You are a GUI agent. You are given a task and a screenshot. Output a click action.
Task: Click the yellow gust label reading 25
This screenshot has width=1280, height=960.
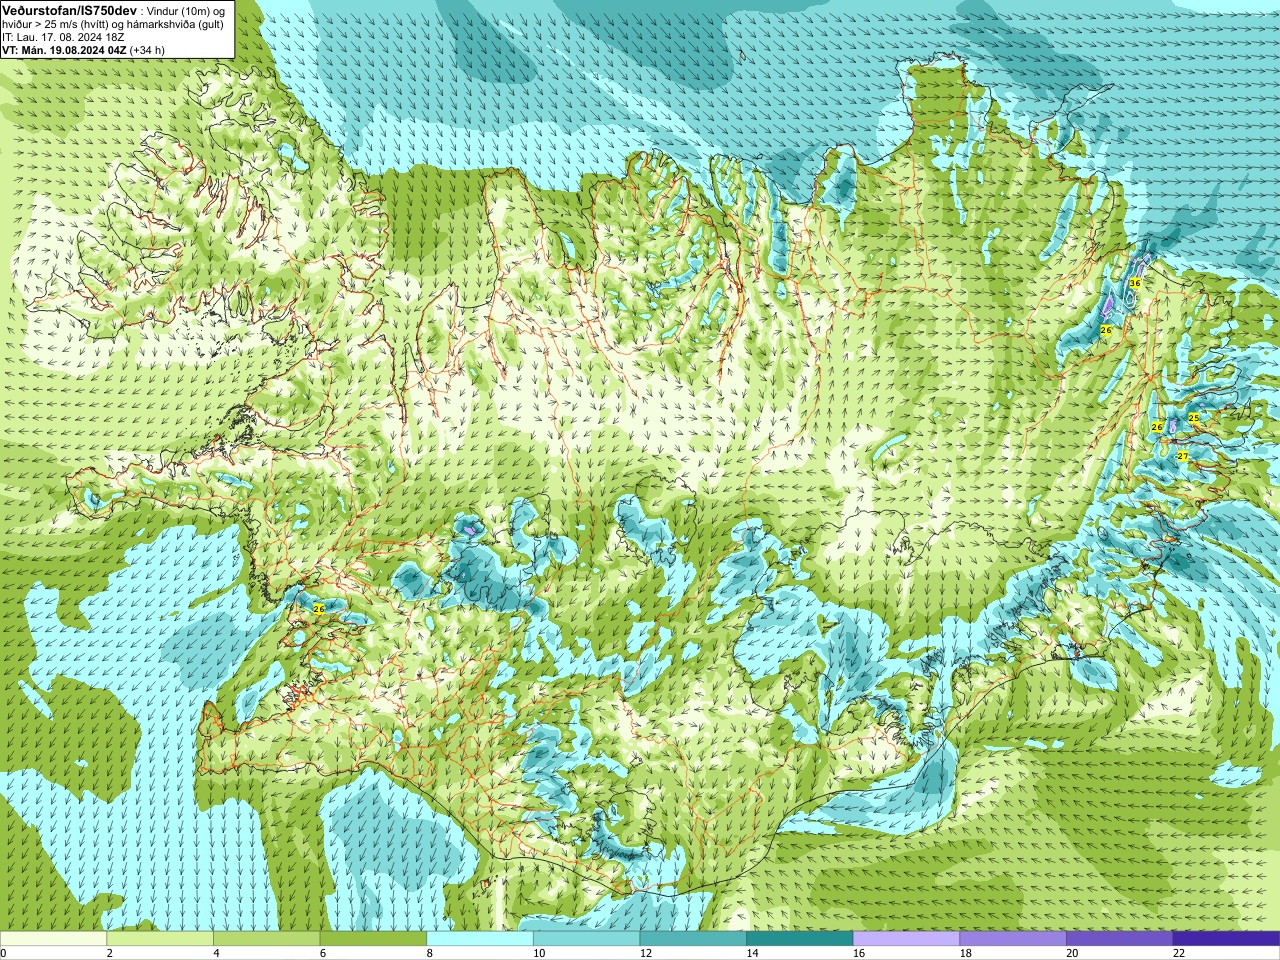(1193, 417)
